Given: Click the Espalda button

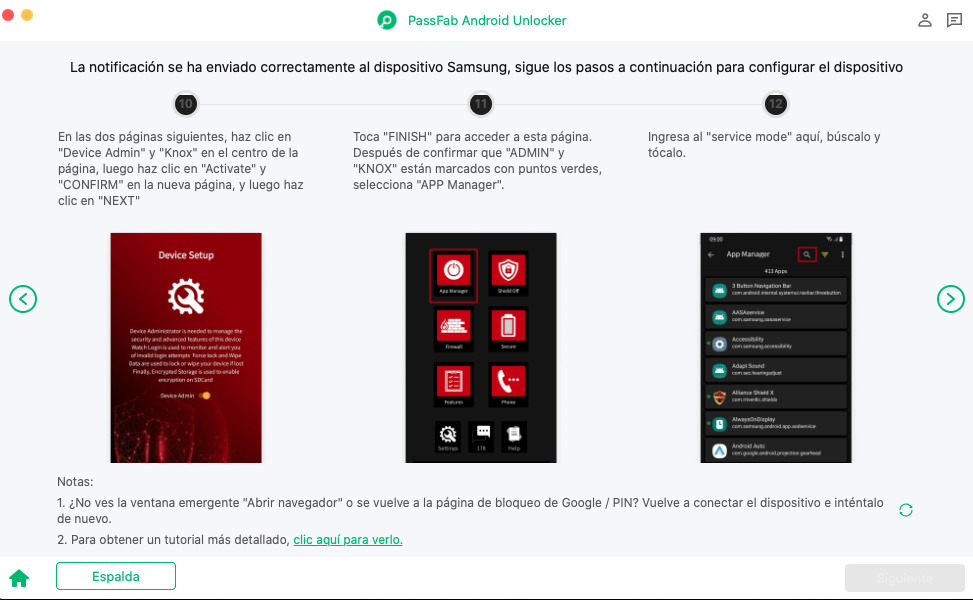Looking at the screenshot, I should (116, 576).
